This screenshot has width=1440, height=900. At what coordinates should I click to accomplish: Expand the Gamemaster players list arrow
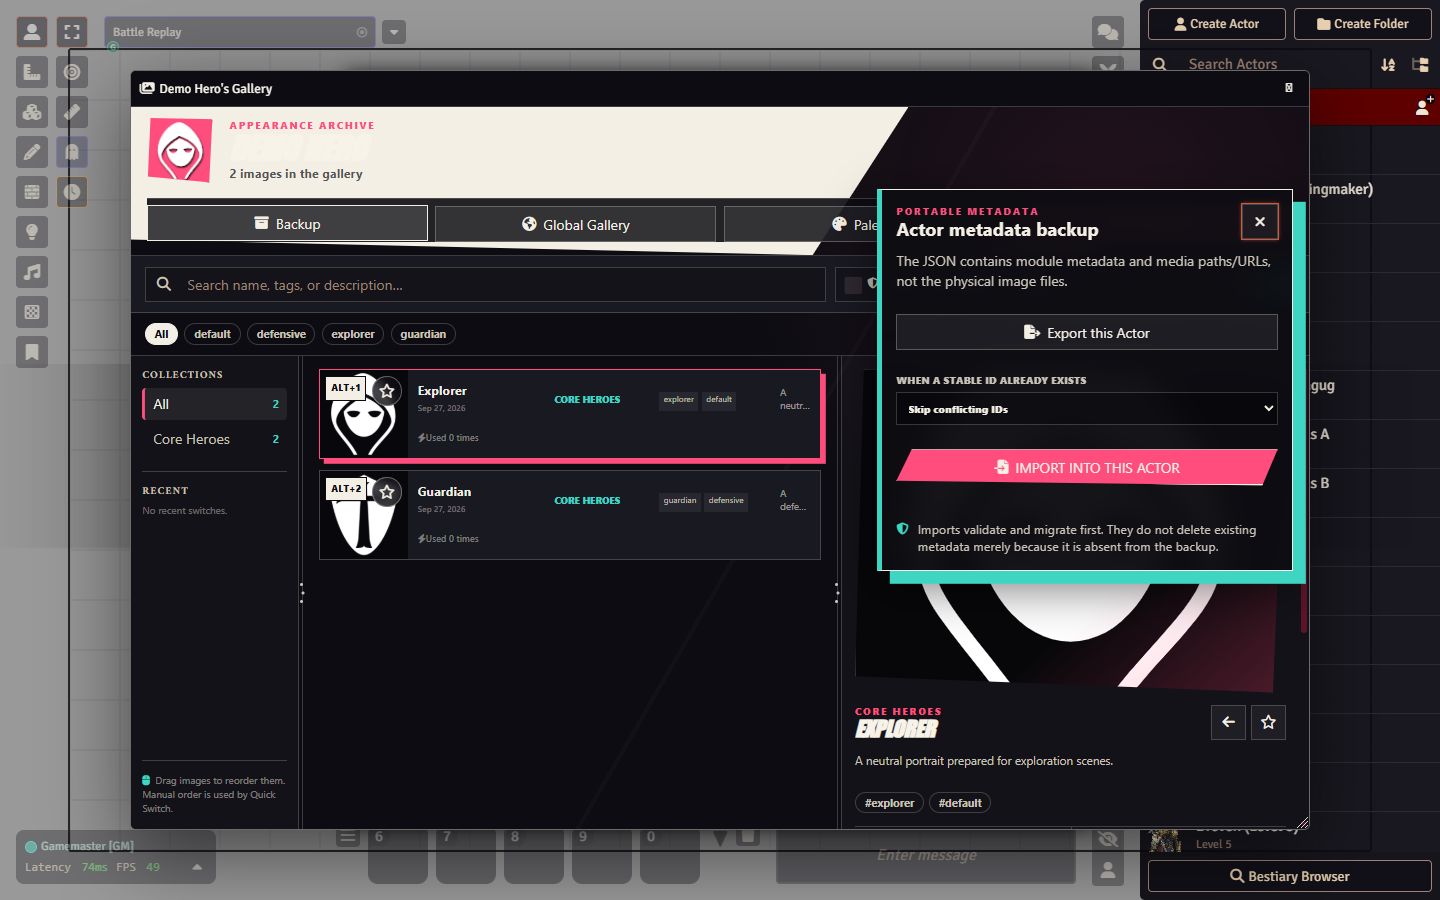(x=197, y=867)
